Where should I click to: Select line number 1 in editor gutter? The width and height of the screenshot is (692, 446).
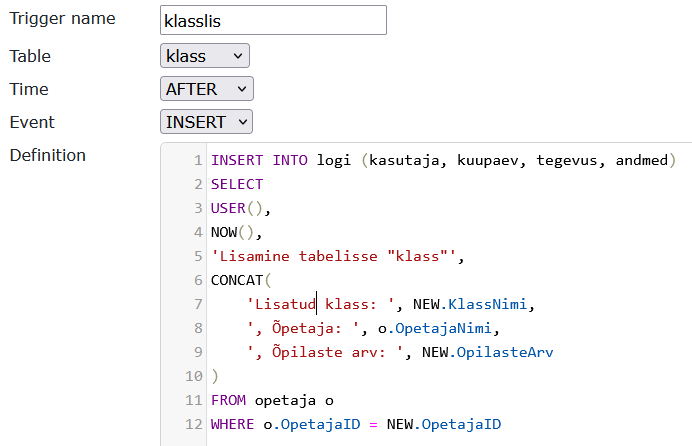pos(199,161)
